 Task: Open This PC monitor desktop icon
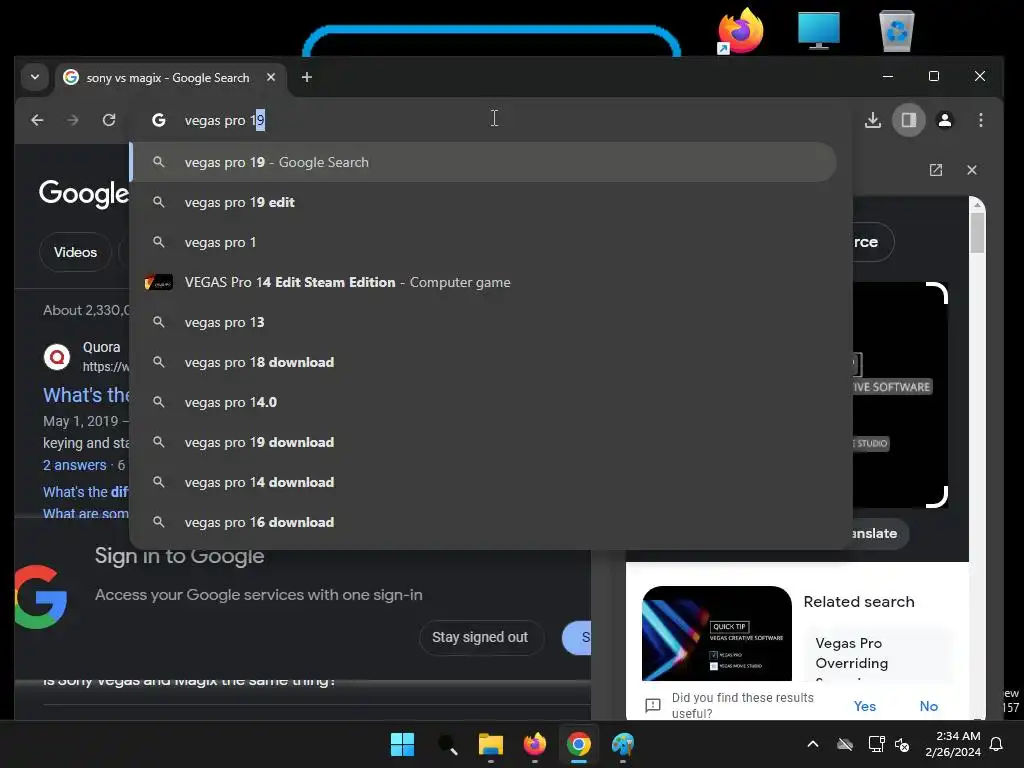(818, 30)
